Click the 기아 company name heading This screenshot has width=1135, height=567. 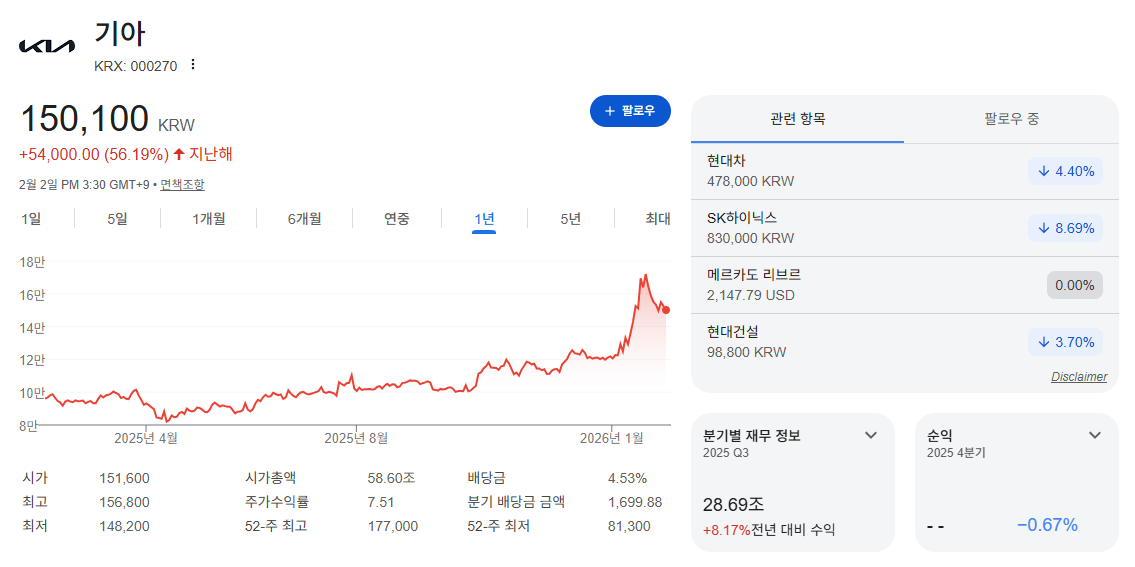[x=120, y=34]
